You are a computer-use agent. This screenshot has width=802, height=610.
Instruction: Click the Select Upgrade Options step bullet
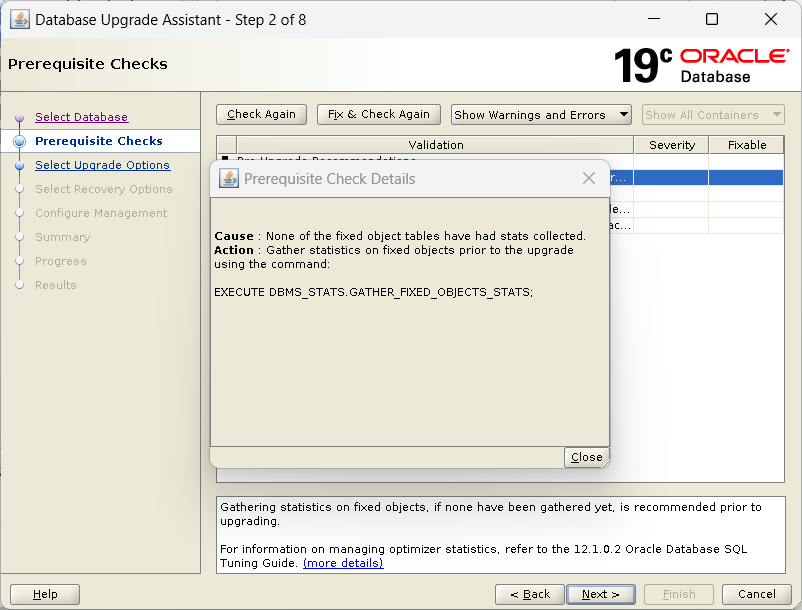click(19, 166)
